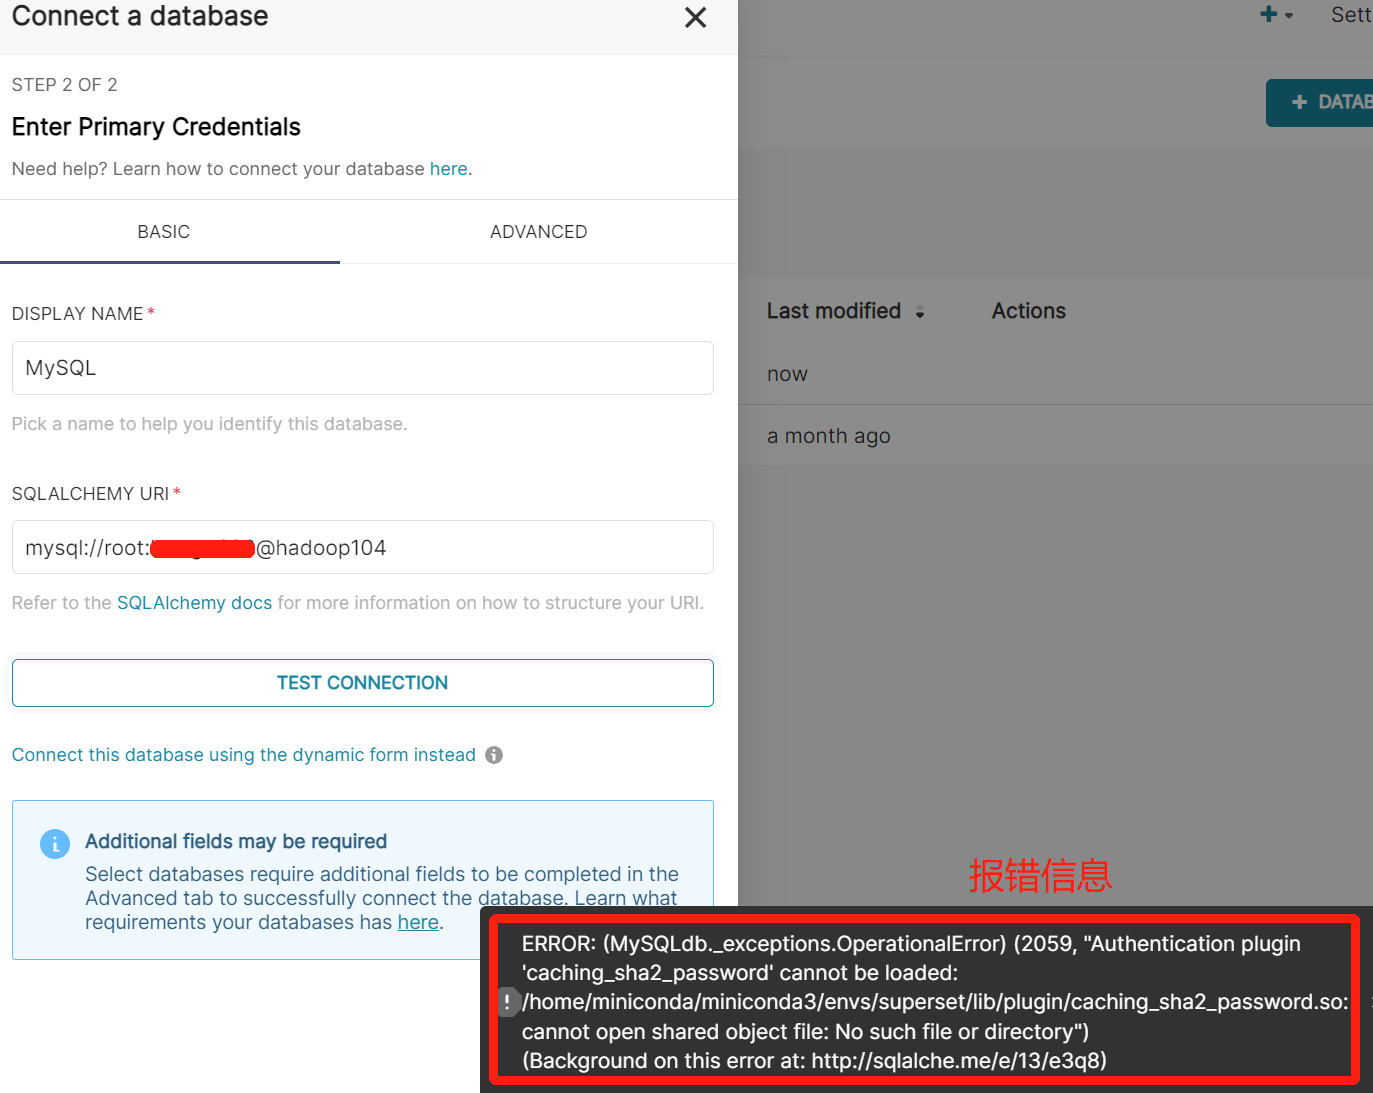This screenshot has height=1093, width=1373.
Task: Click the plus (+) icon in the header
Action: [x=1267, y=14]
